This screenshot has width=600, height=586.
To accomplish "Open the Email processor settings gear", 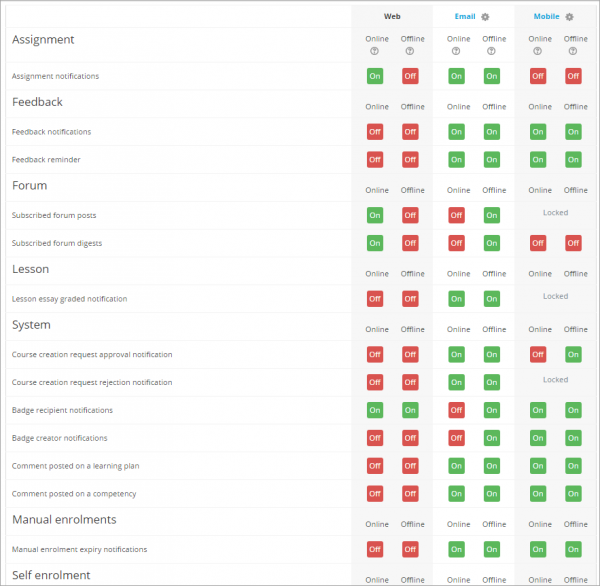I will pos(485,17).
